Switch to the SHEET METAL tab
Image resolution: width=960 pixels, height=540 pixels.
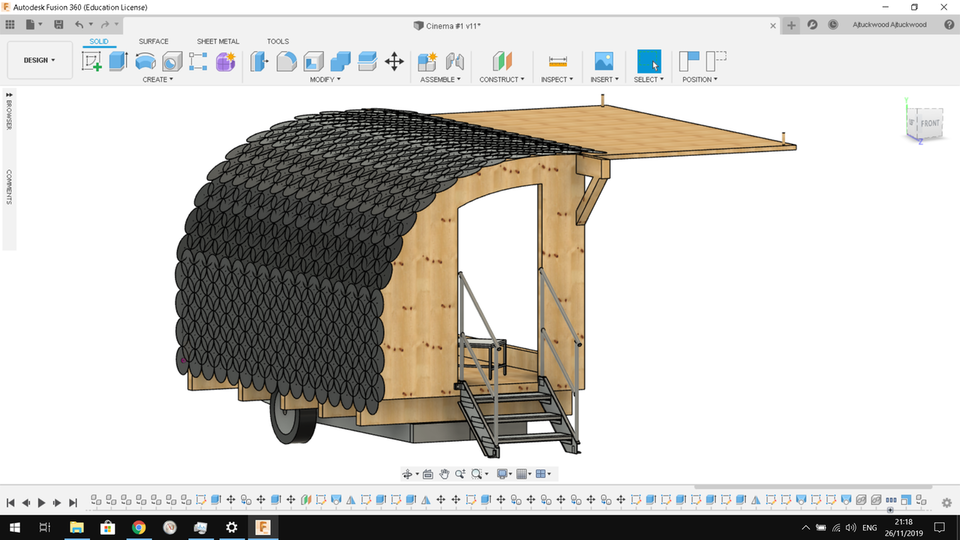tap(217, 41)
